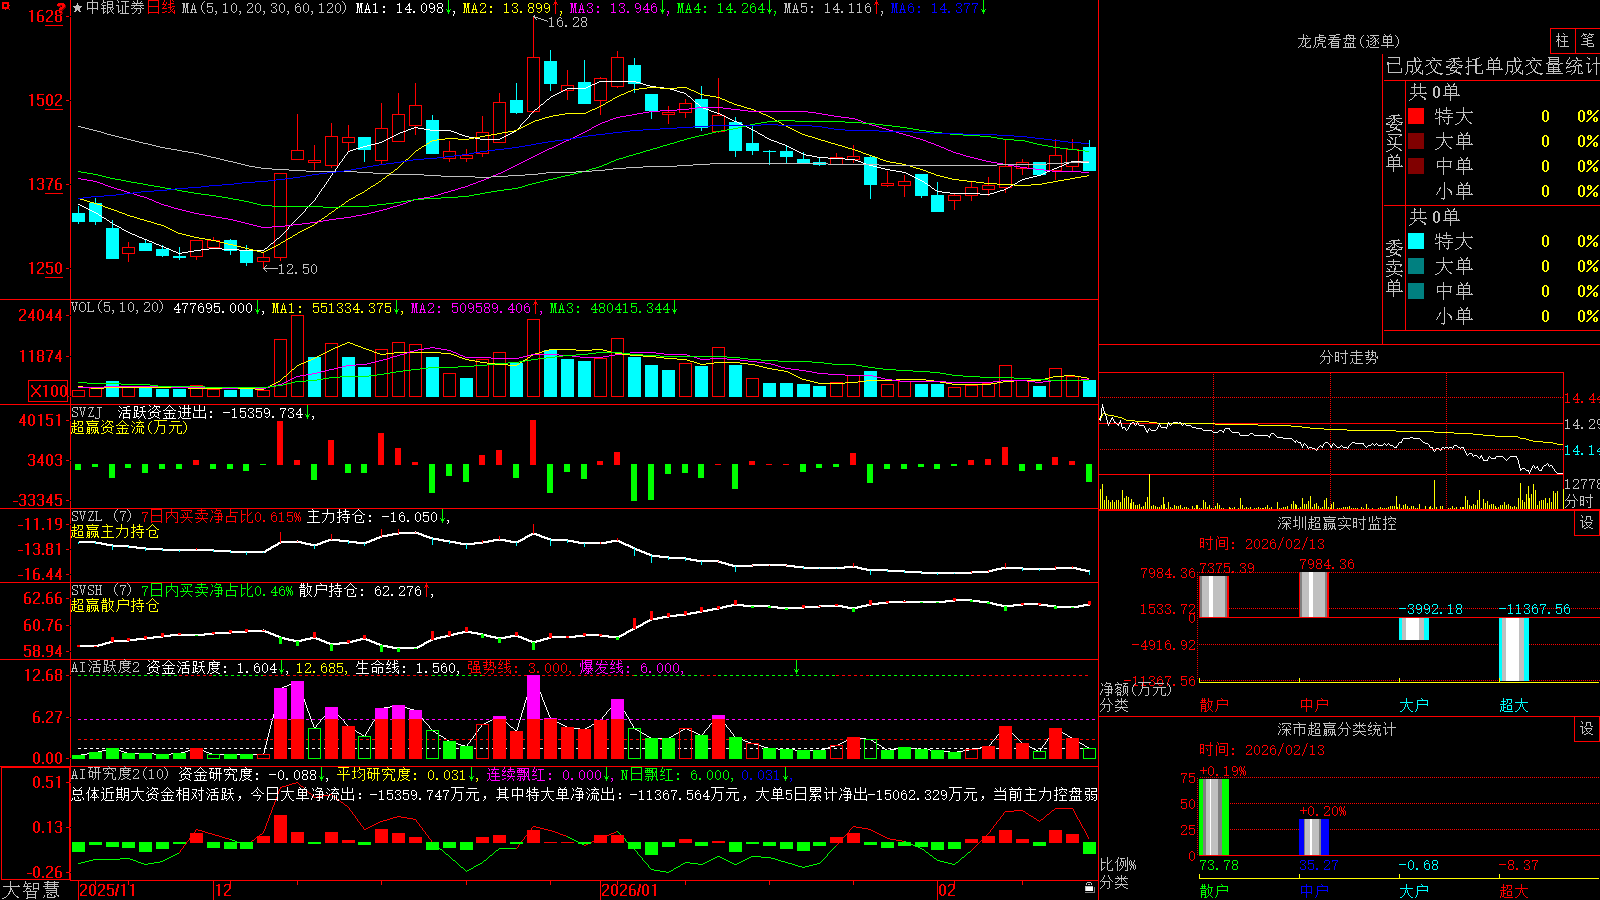Click the 1628 price axis label
Viewport: 1600px width, 900px height.
(46, 16)
